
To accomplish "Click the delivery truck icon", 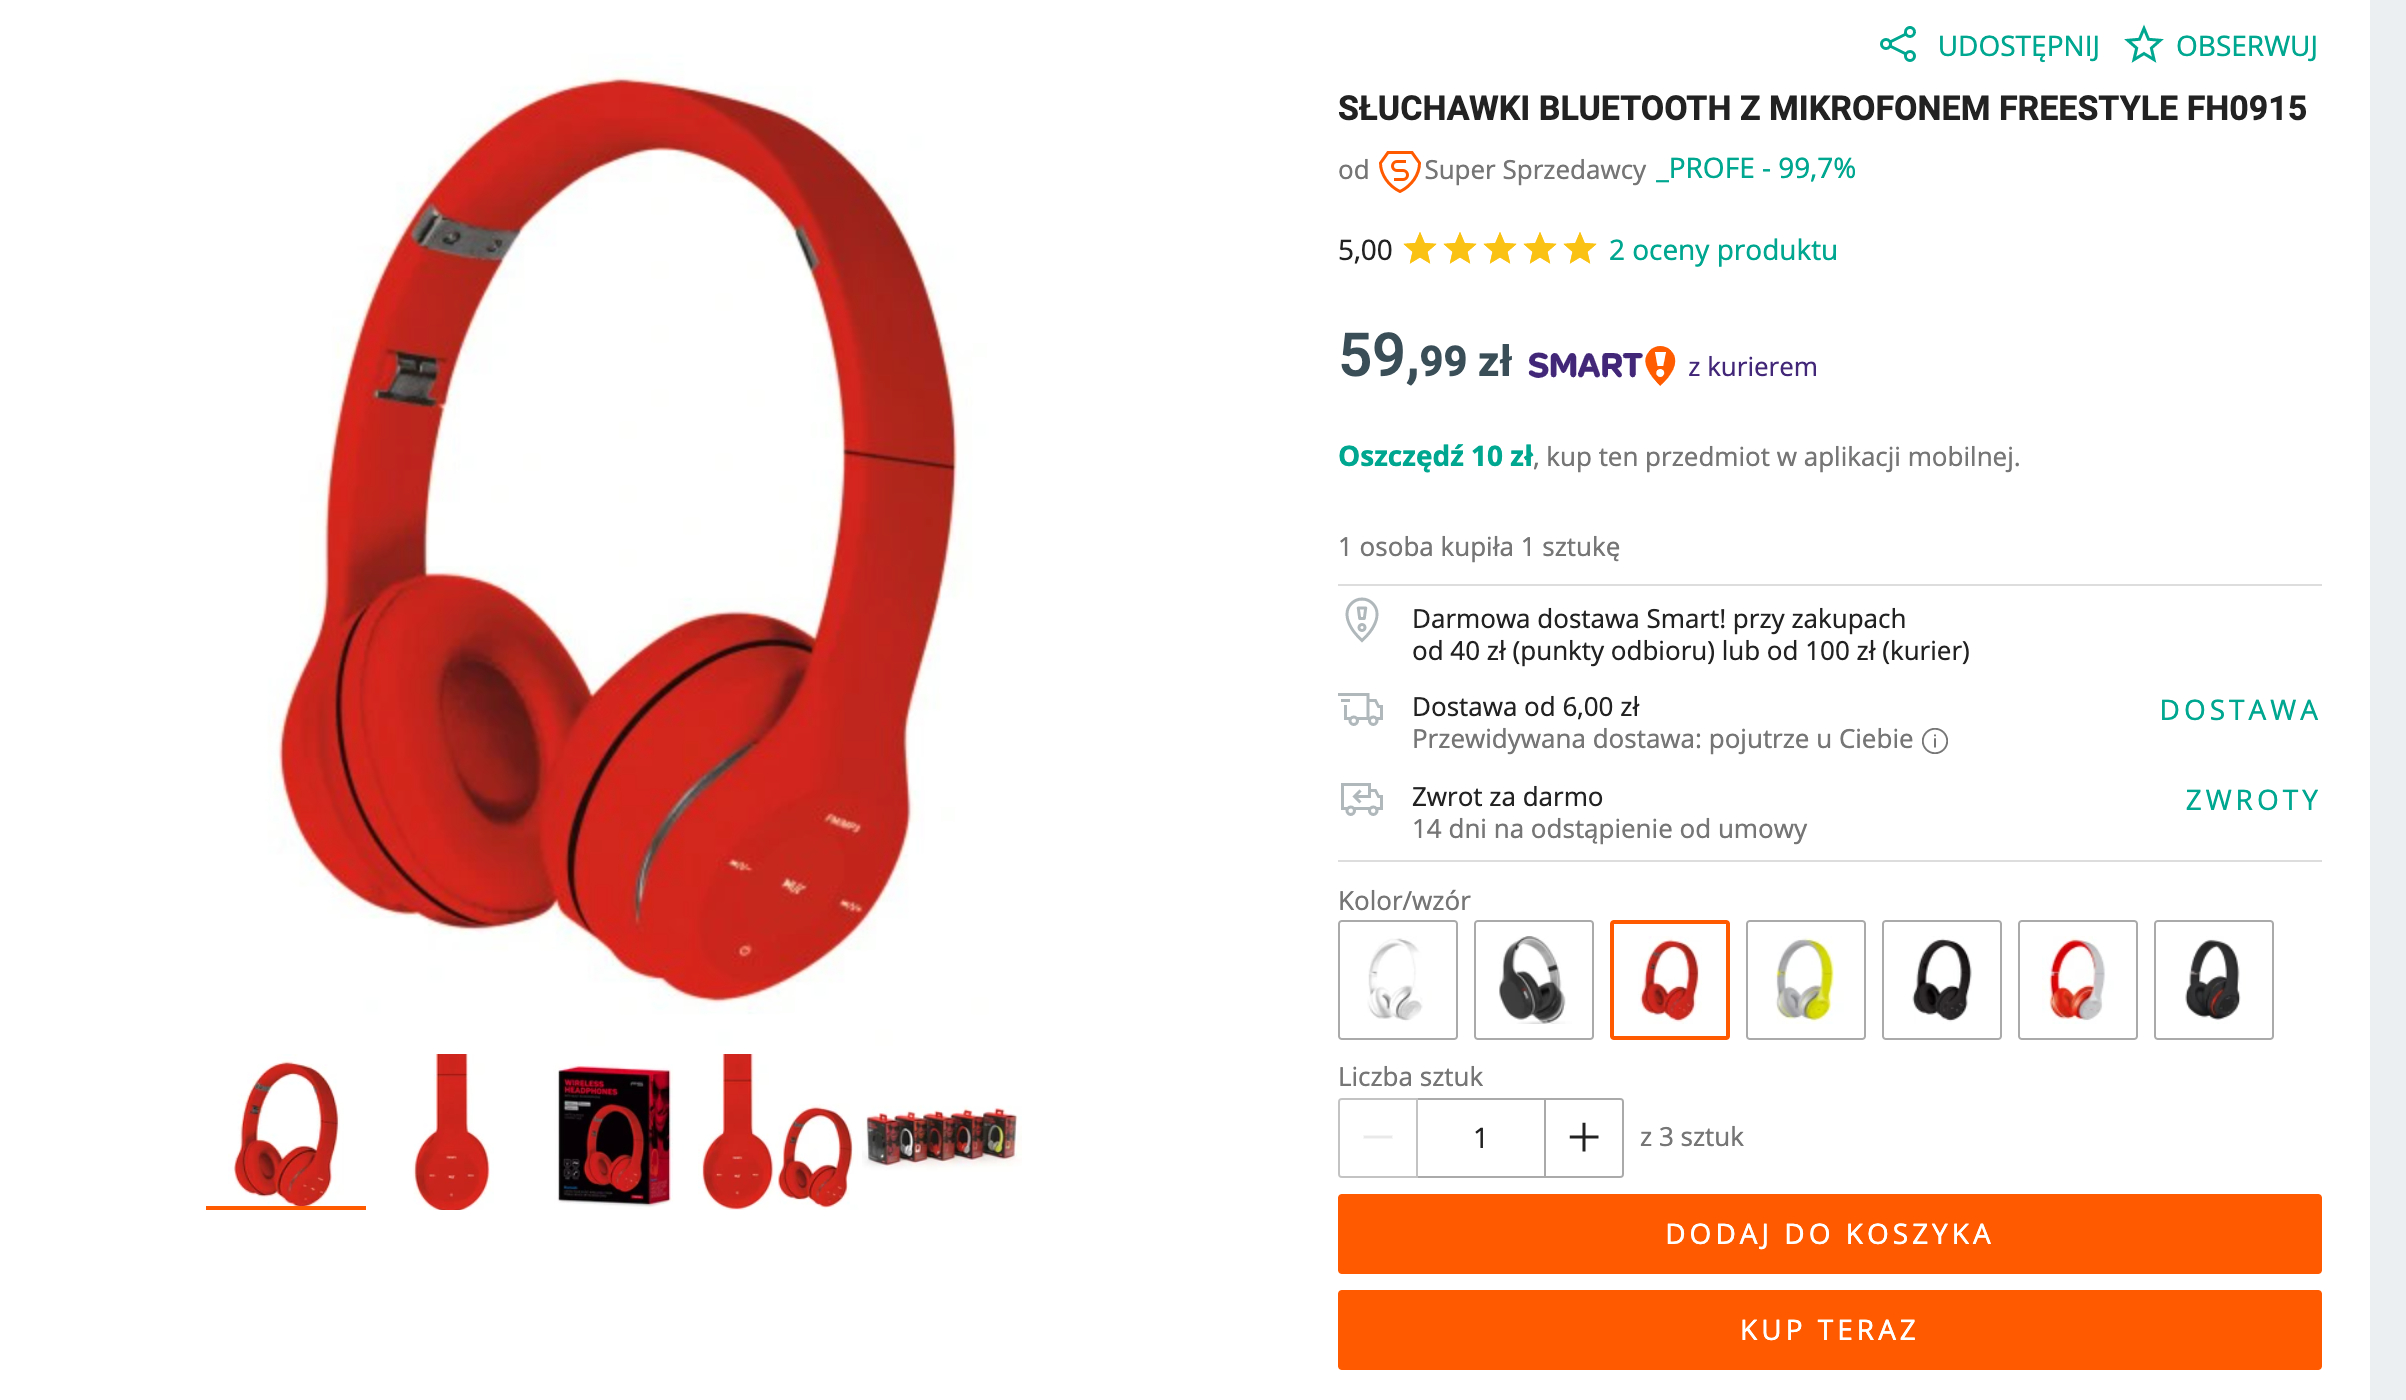I will coord(1361,709).
